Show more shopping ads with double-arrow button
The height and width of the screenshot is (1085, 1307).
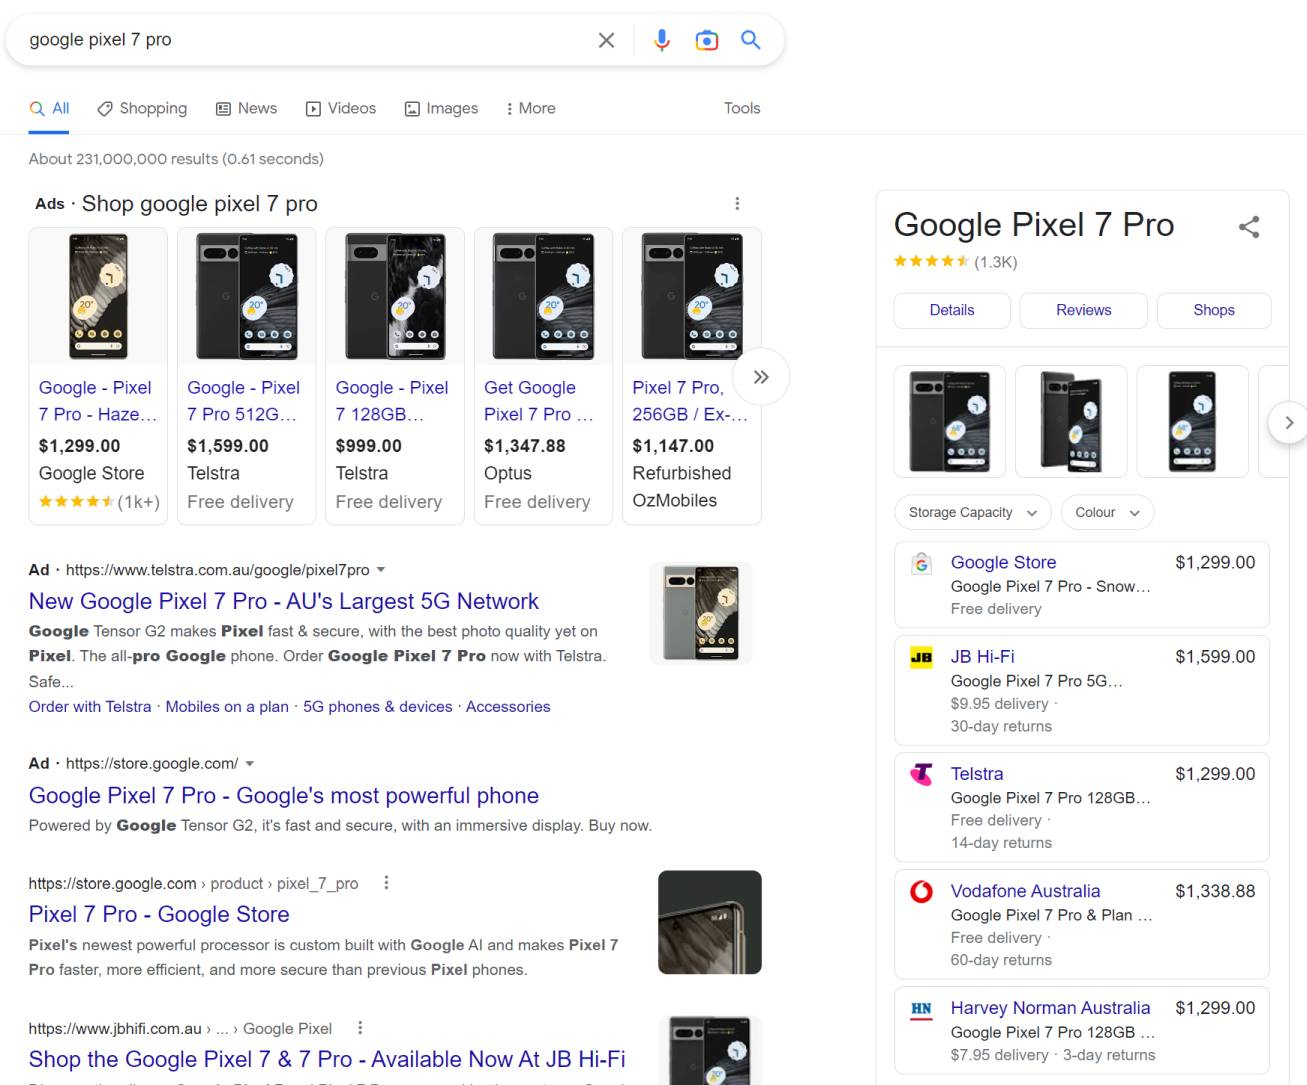(761, 377)
